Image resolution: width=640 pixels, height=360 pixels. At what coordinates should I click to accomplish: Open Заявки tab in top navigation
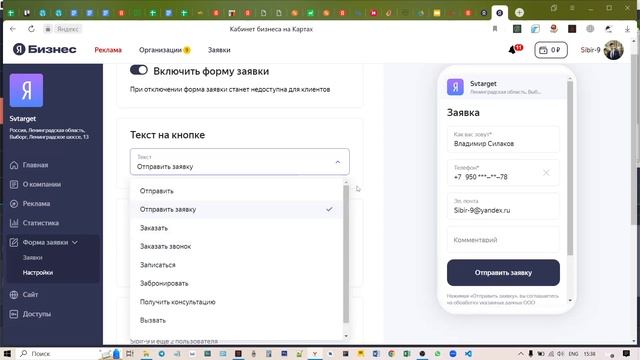(219, 50)
